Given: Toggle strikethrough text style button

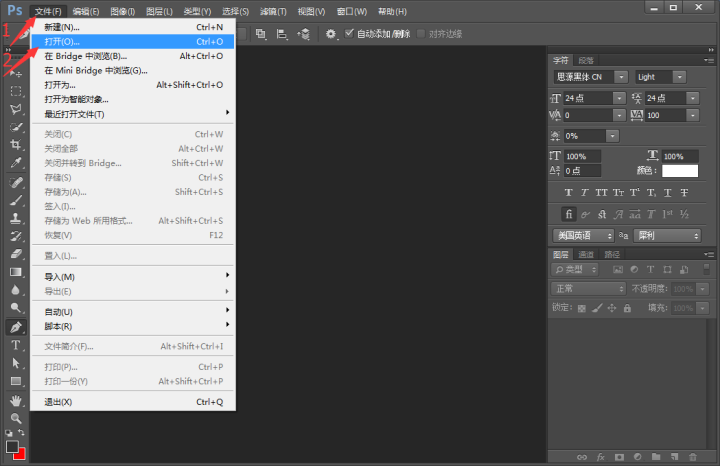Looking at the screenshot, I should click(x=684, y=192).
